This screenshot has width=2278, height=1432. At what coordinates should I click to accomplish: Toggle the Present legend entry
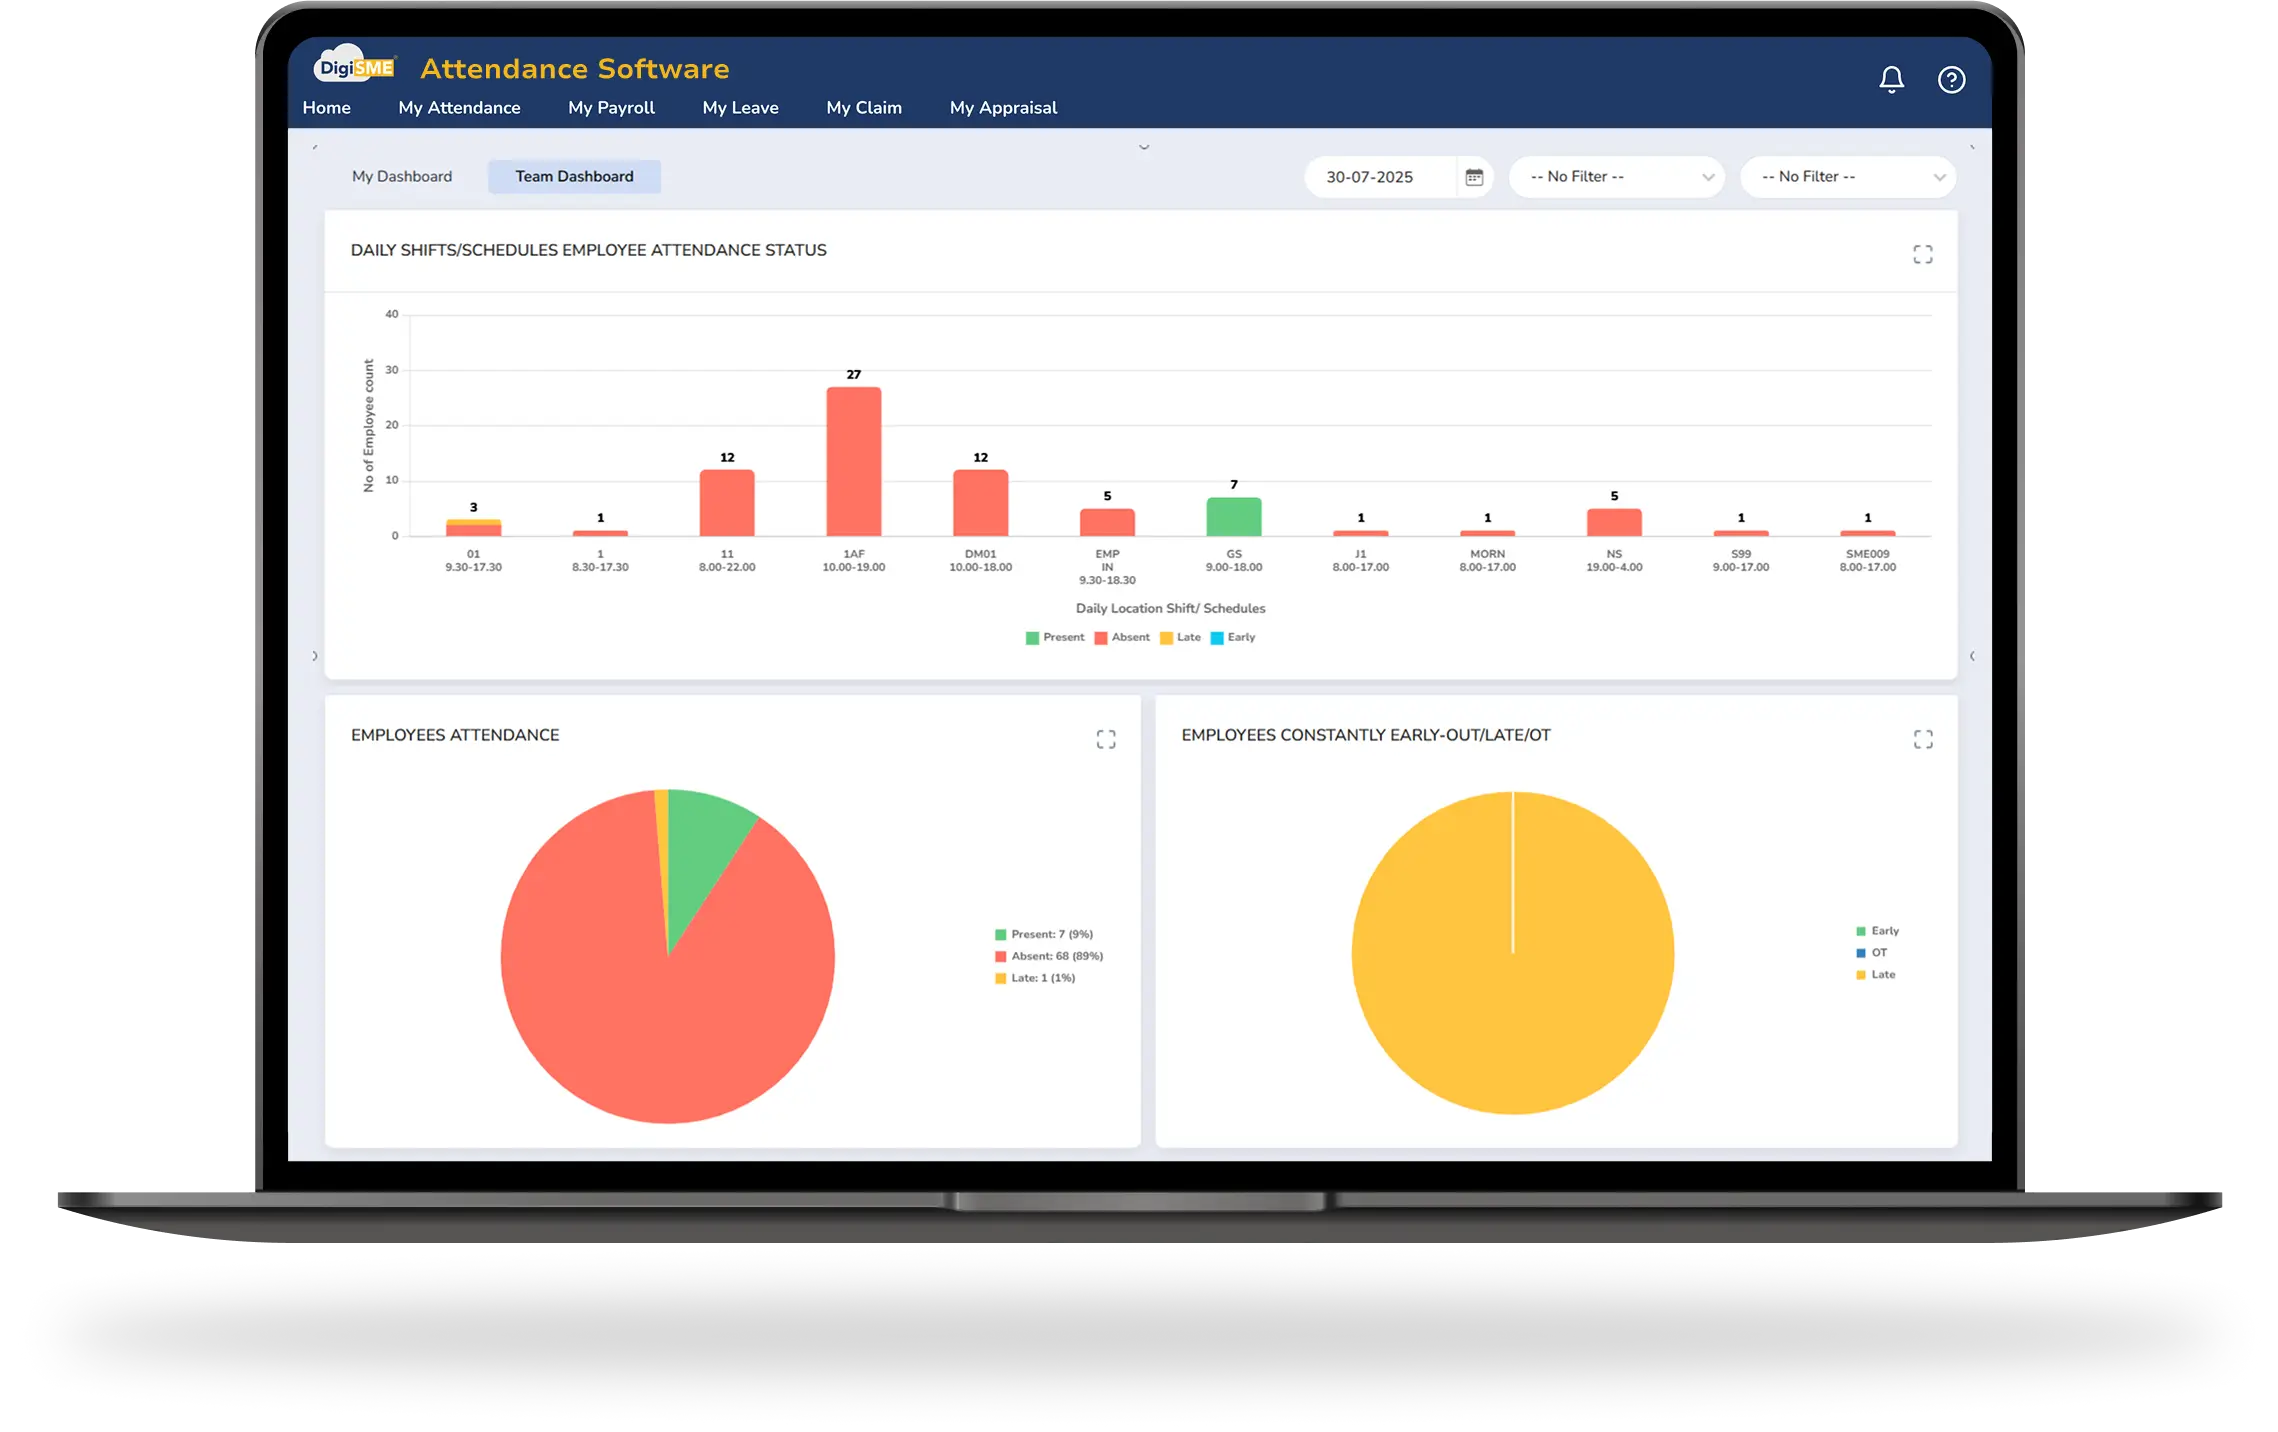(x=1057, y=637)
